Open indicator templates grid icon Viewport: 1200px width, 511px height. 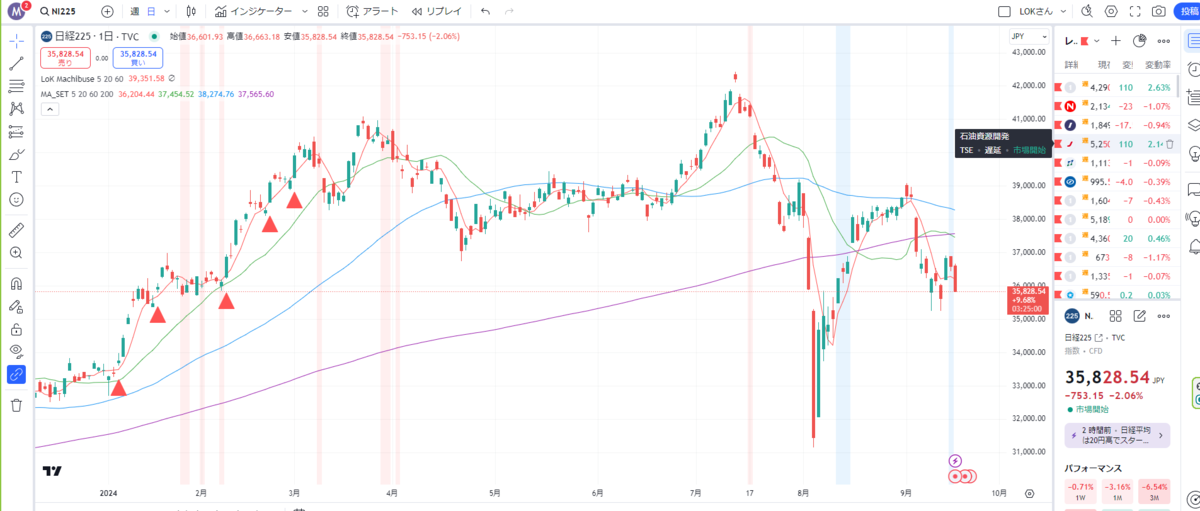pos(322,11)
